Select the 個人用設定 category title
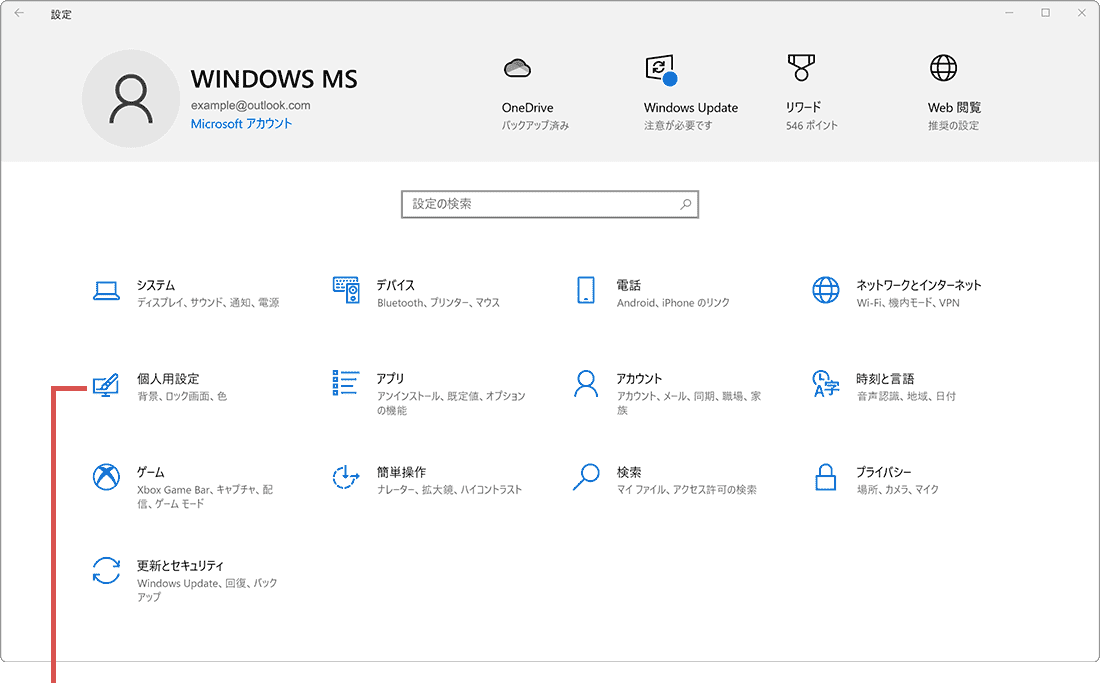Screen dimensions: 1100x683 [168, 379]
